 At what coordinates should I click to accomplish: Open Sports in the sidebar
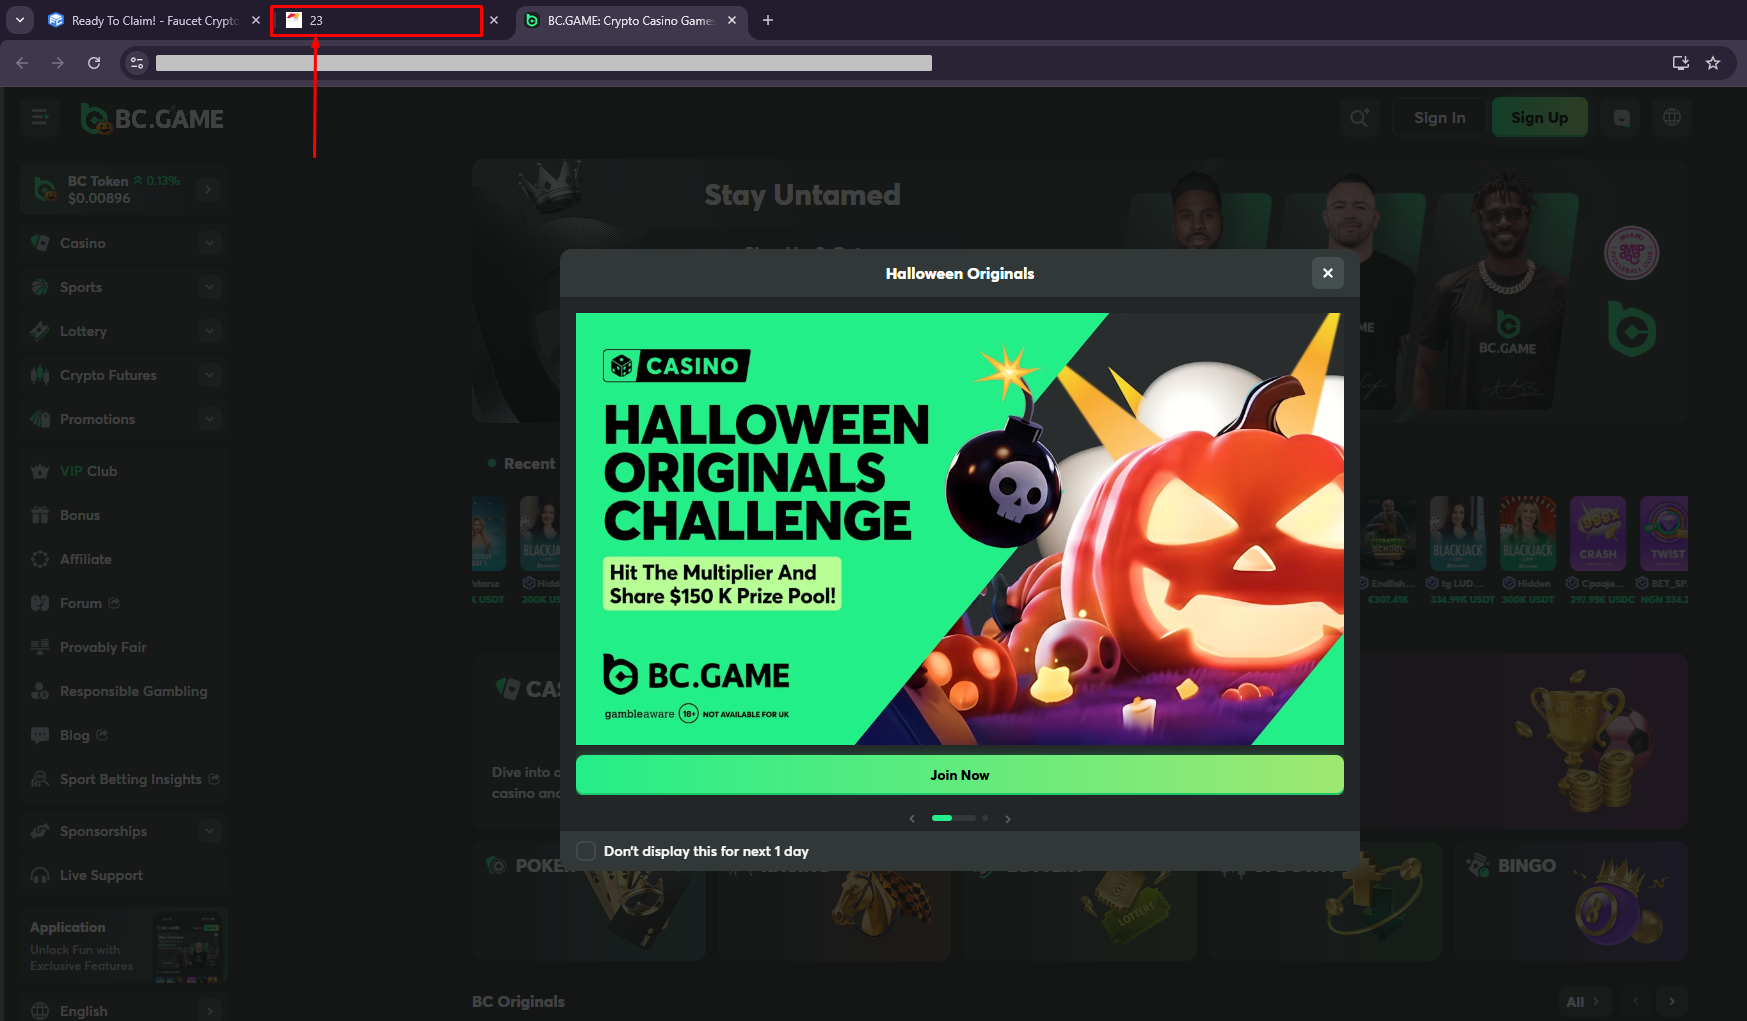[x=81, y=287]
